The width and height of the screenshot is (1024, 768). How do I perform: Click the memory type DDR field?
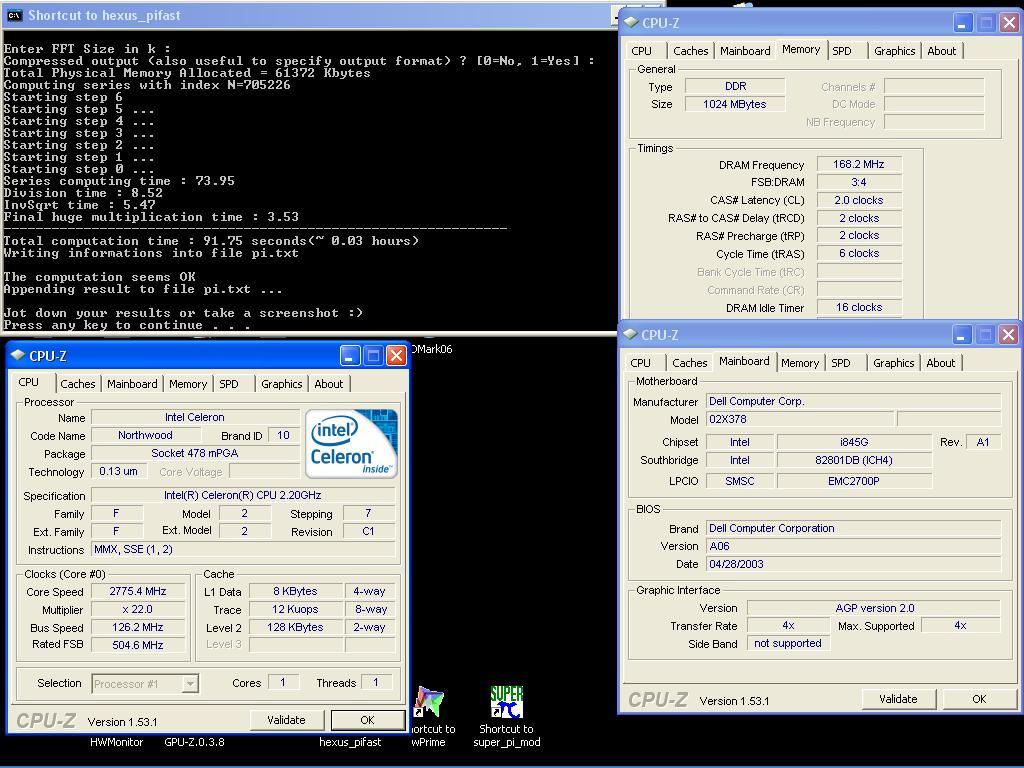click(x=735, y=86)
